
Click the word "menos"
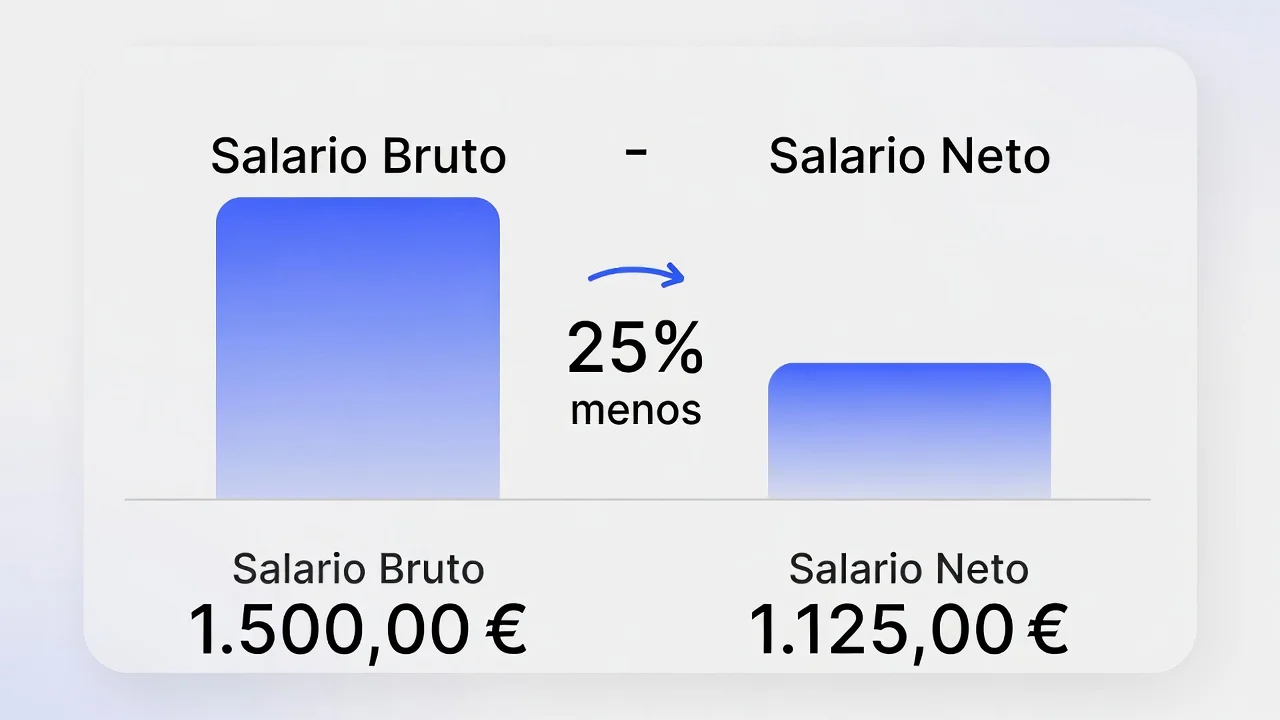pos(636,410)
